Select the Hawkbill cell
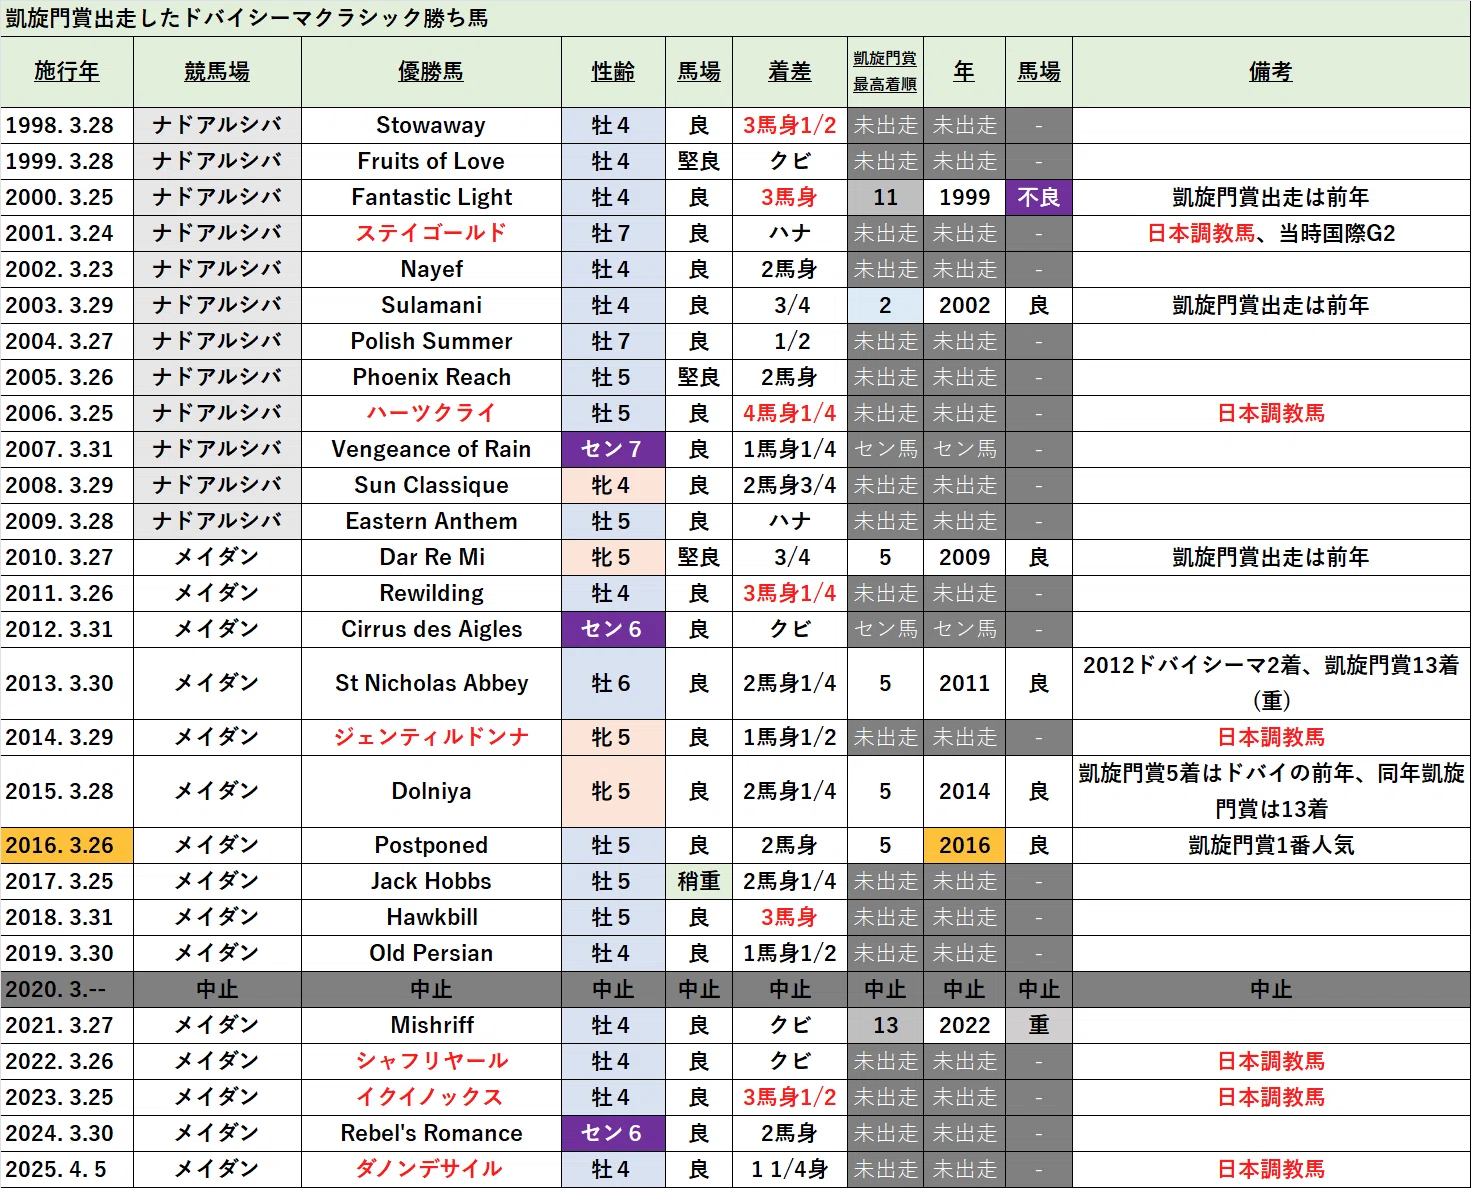The width and height of the screenshot is (1471, 1188). pos(431,917)
